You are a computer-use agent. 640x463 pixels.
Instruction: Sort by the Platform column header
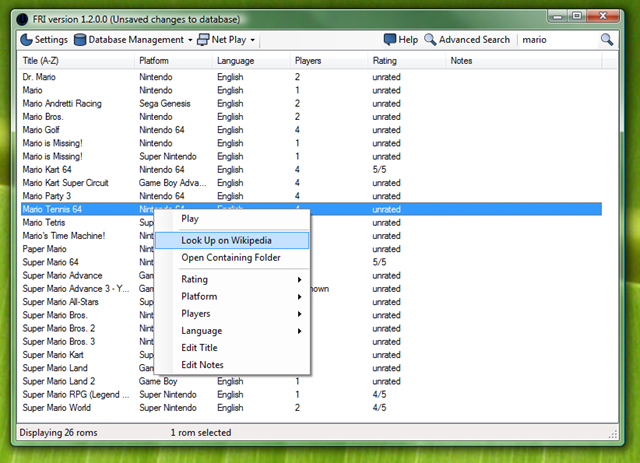[x=173, y=61]
